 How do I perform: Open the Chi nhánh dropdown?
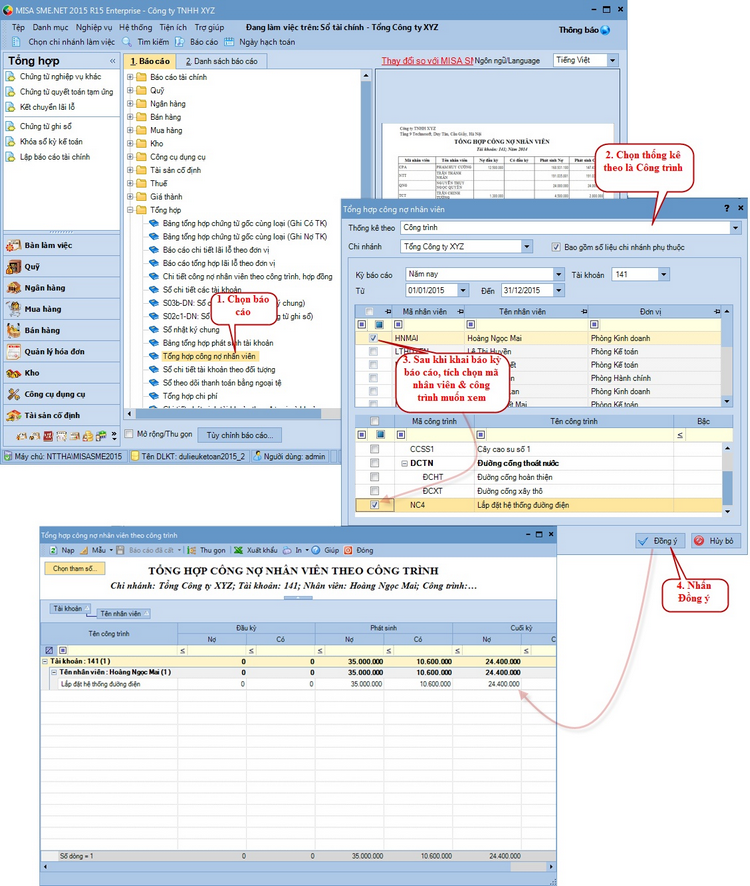pyautogui.click(x=527, y=246)
